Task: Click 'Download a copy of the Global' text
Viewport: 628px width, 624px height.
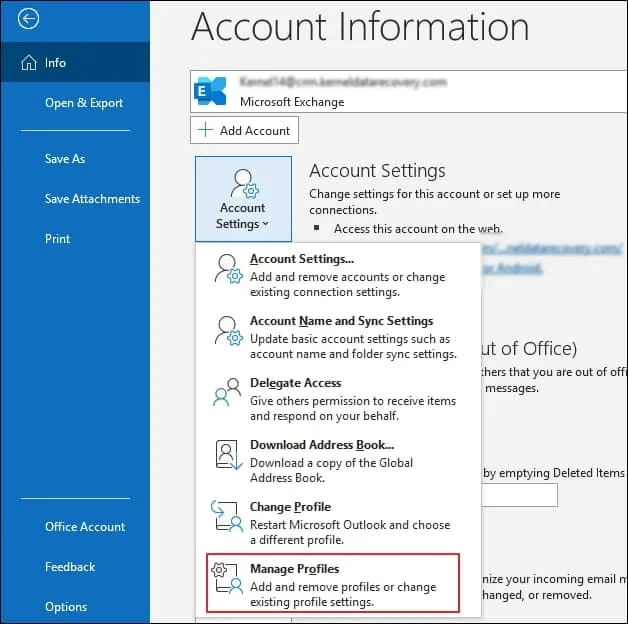Action: click(331, 463)
